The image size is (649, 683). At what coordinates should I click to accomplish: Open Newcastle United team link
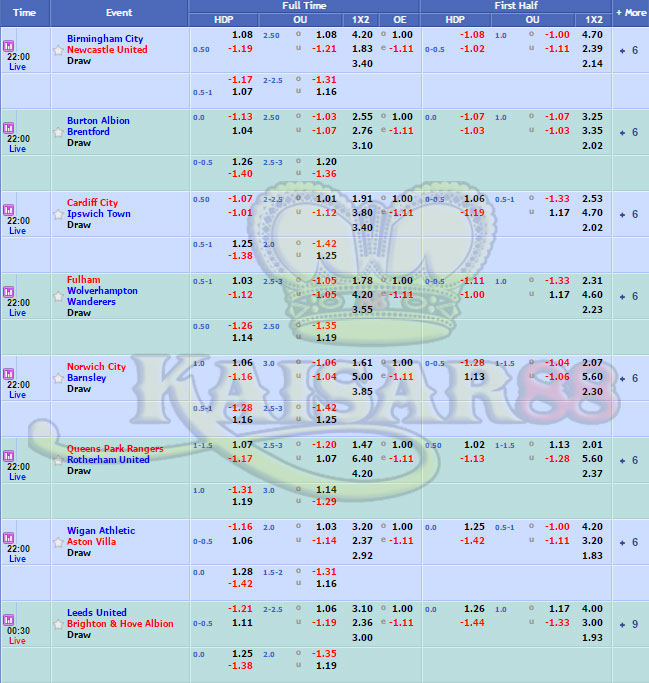point(107,50)
